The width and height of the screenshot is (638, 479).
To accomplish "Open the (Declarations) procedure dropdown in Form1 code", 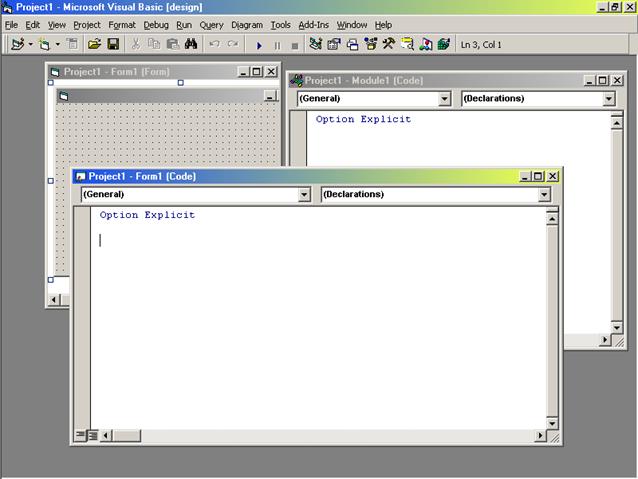I will [x=544, y=195].
